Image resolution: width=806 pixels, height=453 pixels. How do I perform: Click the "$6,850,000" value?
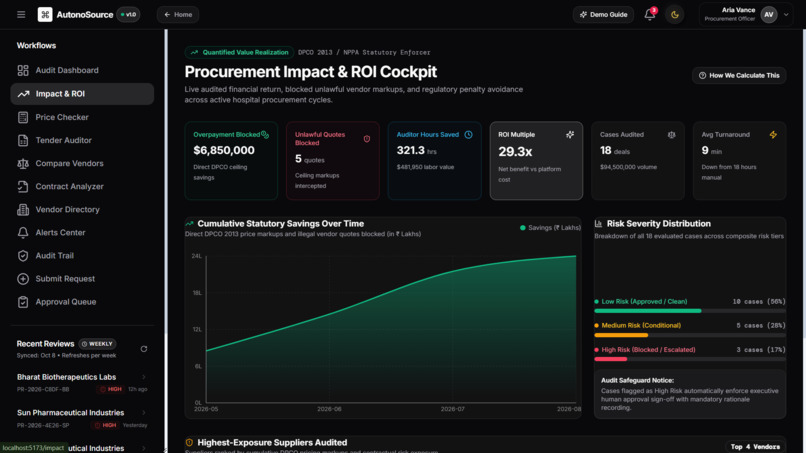[224, 150]
